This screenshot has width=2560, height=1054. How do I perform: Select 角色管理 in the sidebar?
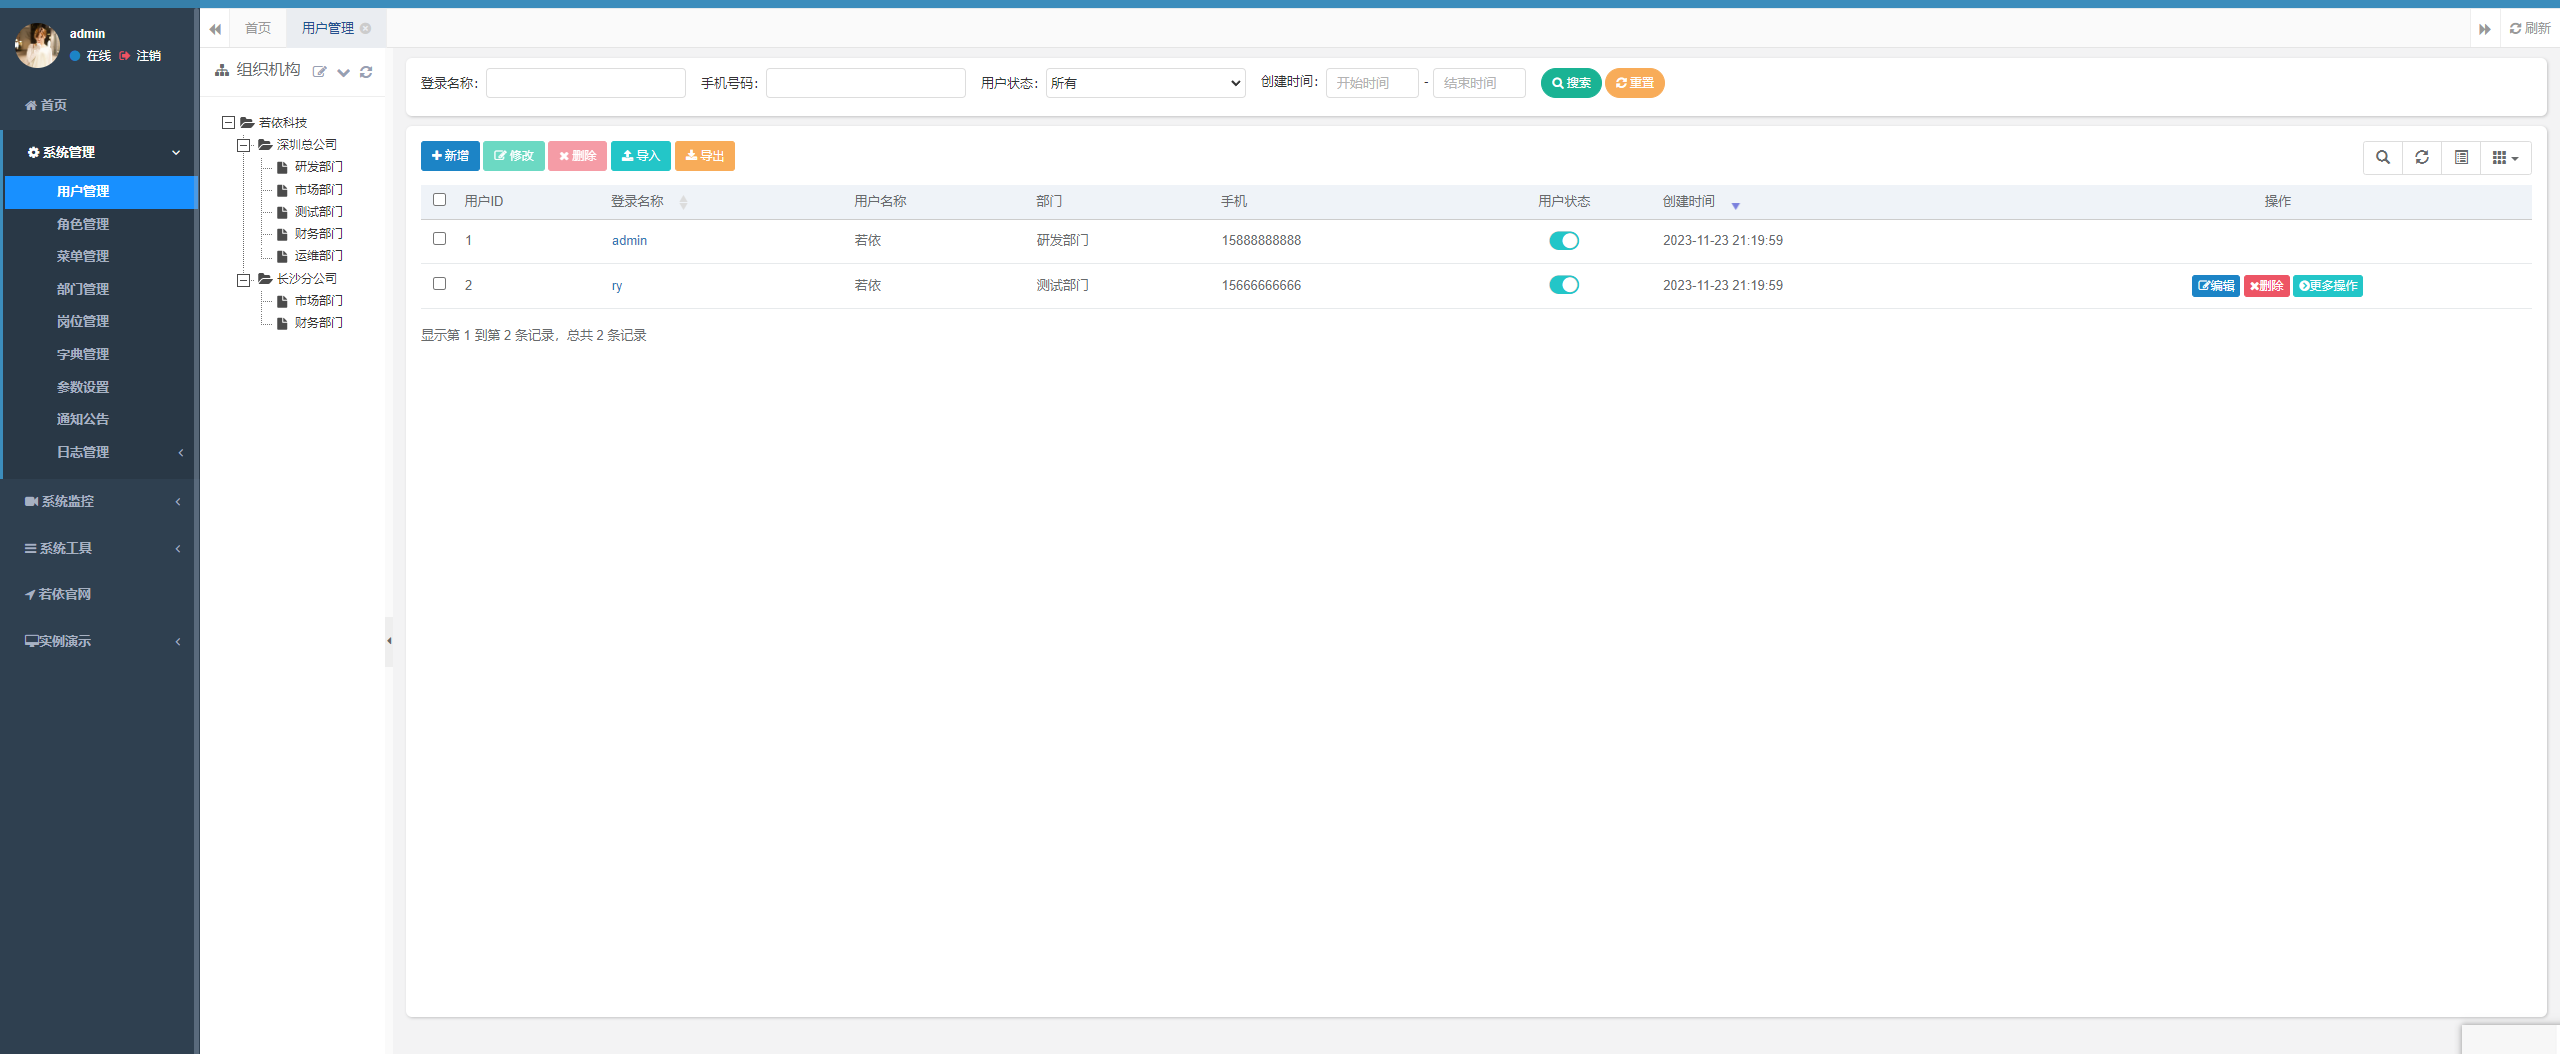[x=83, y=224]
